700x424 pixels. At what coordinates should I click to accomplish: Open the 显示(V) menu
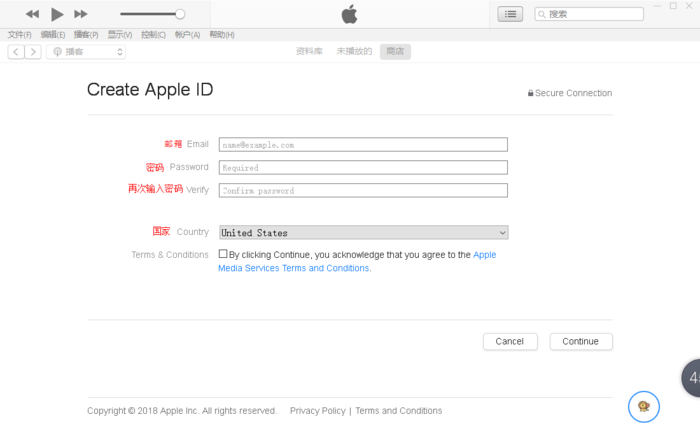[x=120, y=34]
